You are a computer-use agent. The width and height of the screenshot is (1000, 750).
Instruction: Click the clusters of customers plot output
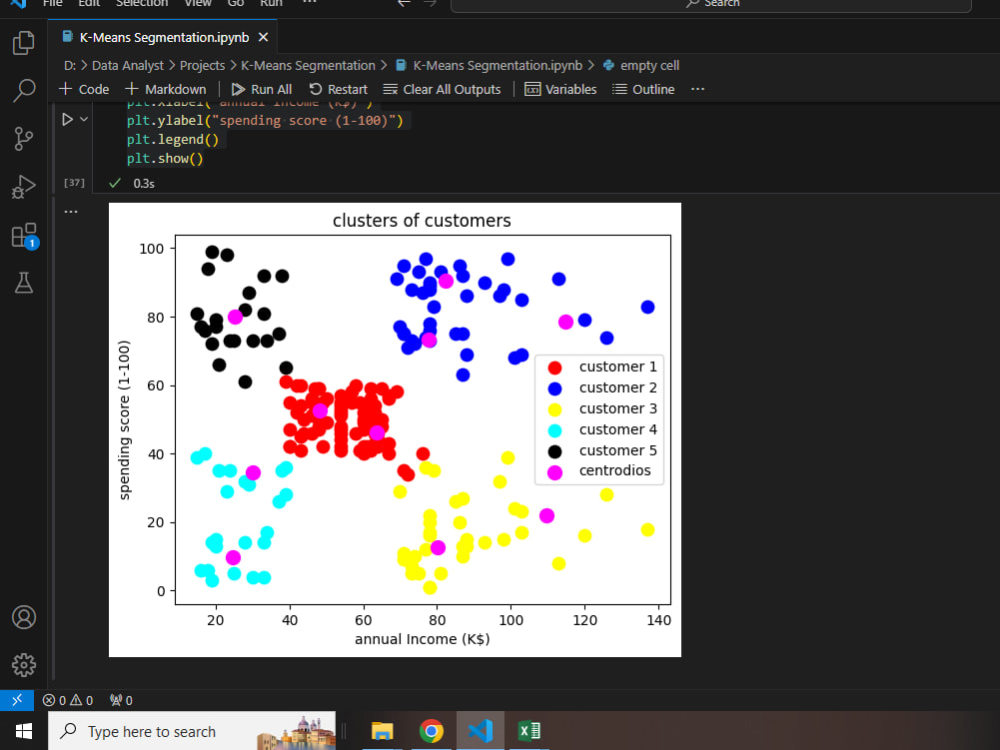(395, 429)
